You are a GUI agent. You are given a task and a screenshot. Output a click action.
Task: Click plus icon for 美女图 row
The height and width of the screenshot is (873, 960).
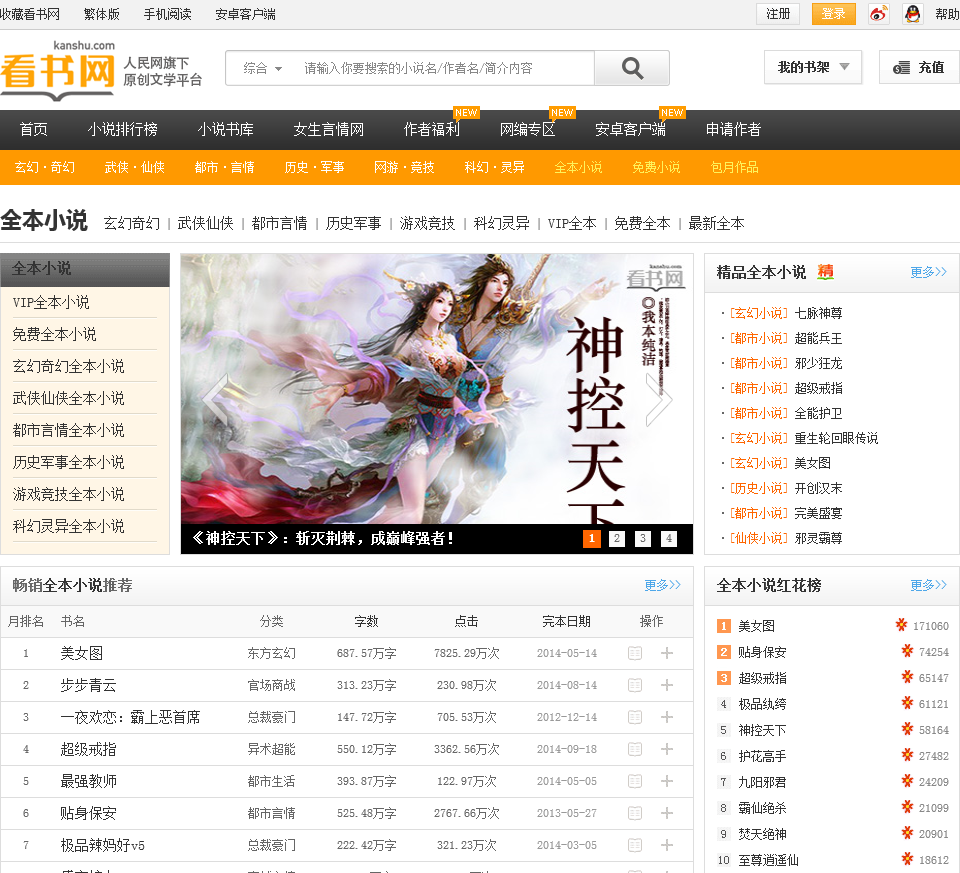pyautogui.click(x=667, y=653)
